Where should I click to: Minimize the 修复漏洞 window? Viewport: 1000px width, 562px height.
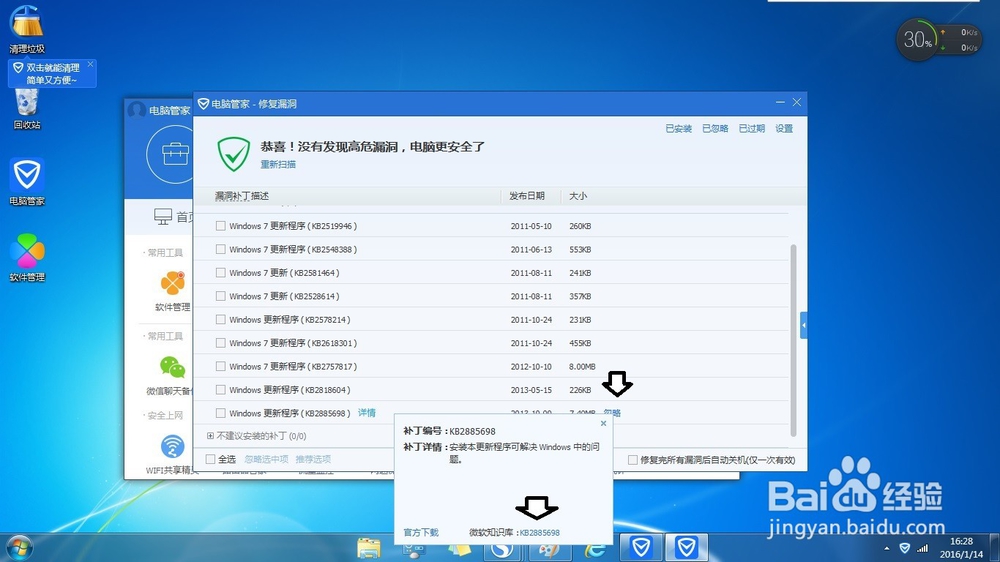(780, 102)
